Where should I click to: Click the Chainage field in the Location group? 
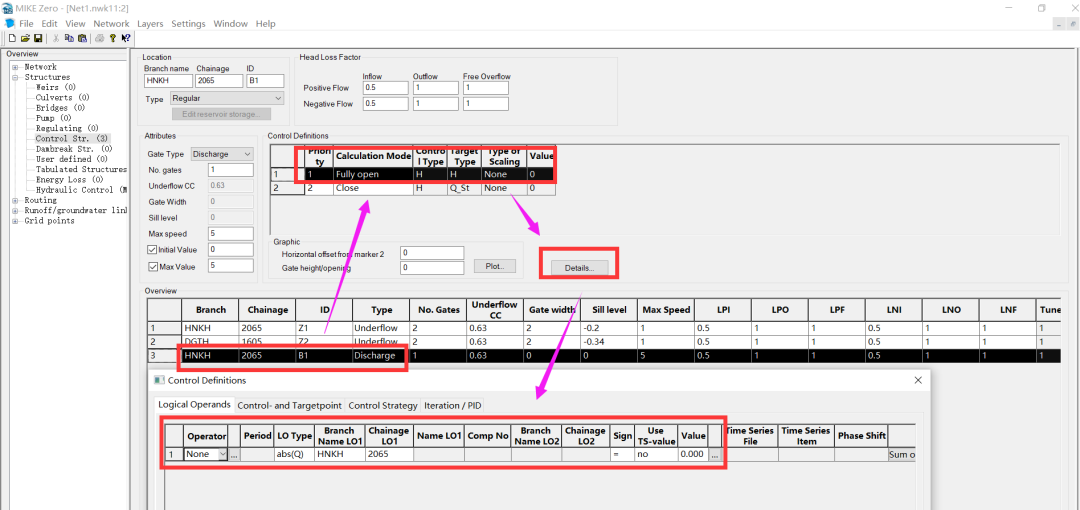220,81
